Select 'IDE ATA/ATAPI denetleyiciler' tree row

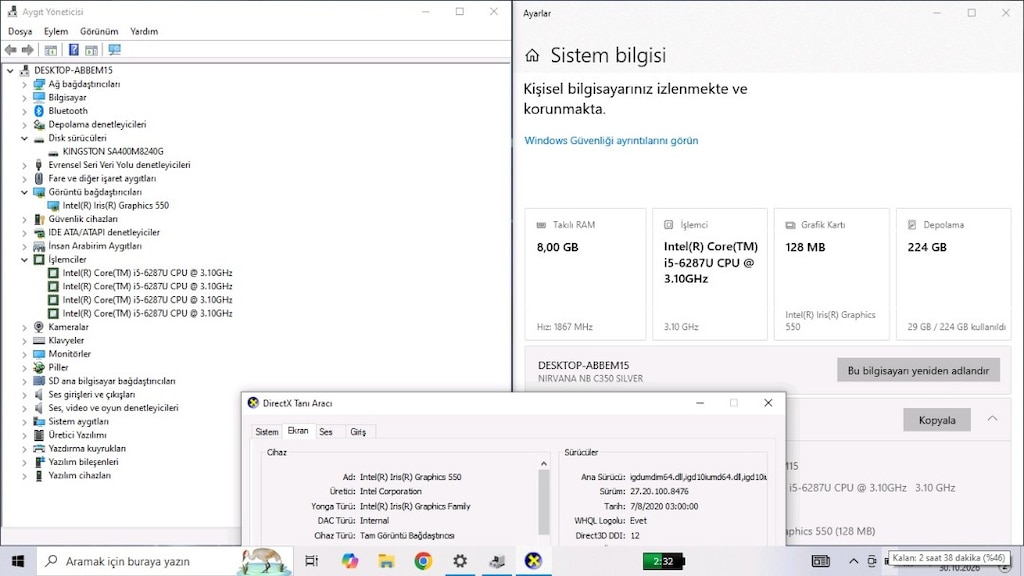coord(104,232)
